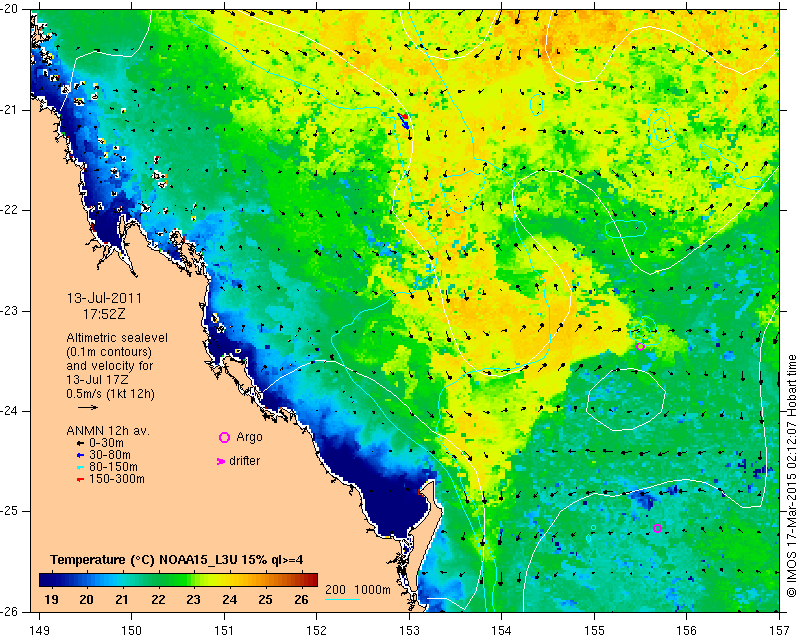Click the longitude axis label '157'

(779, 631)
